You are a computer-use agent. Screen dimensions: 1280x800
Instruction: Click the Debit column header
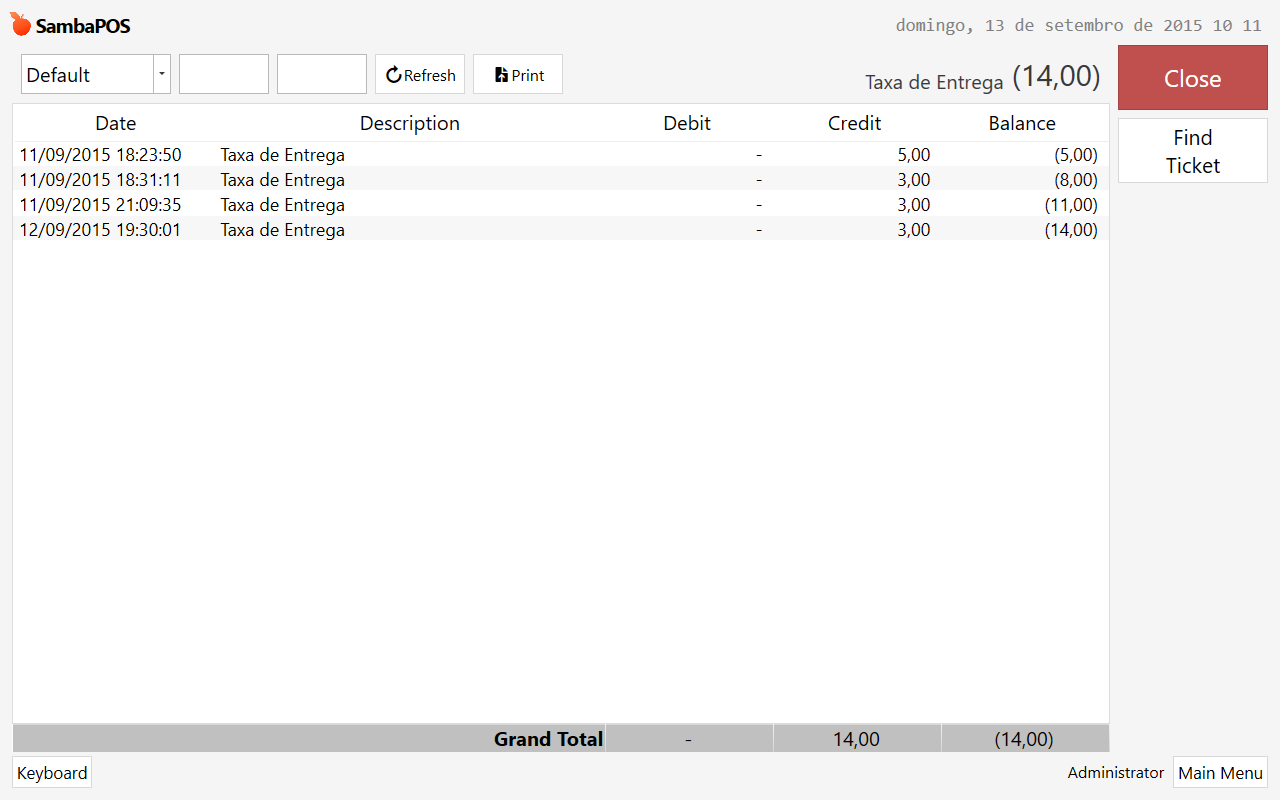click(687, 123)
